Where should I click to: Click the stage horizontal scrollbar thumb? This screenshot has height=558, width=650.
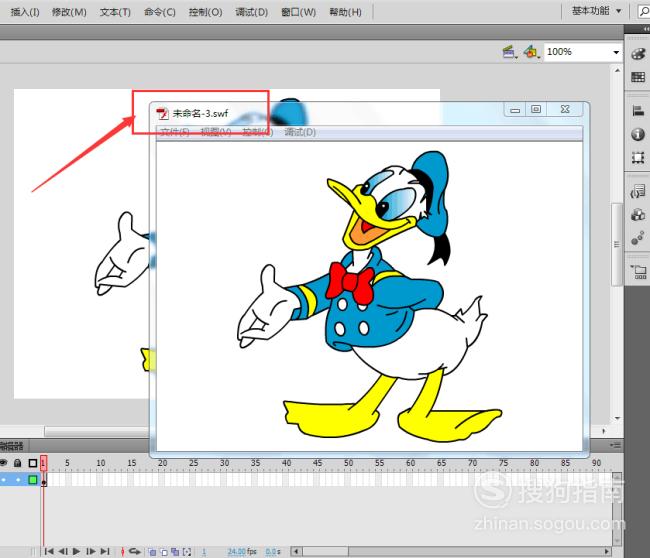click(97, 432)
